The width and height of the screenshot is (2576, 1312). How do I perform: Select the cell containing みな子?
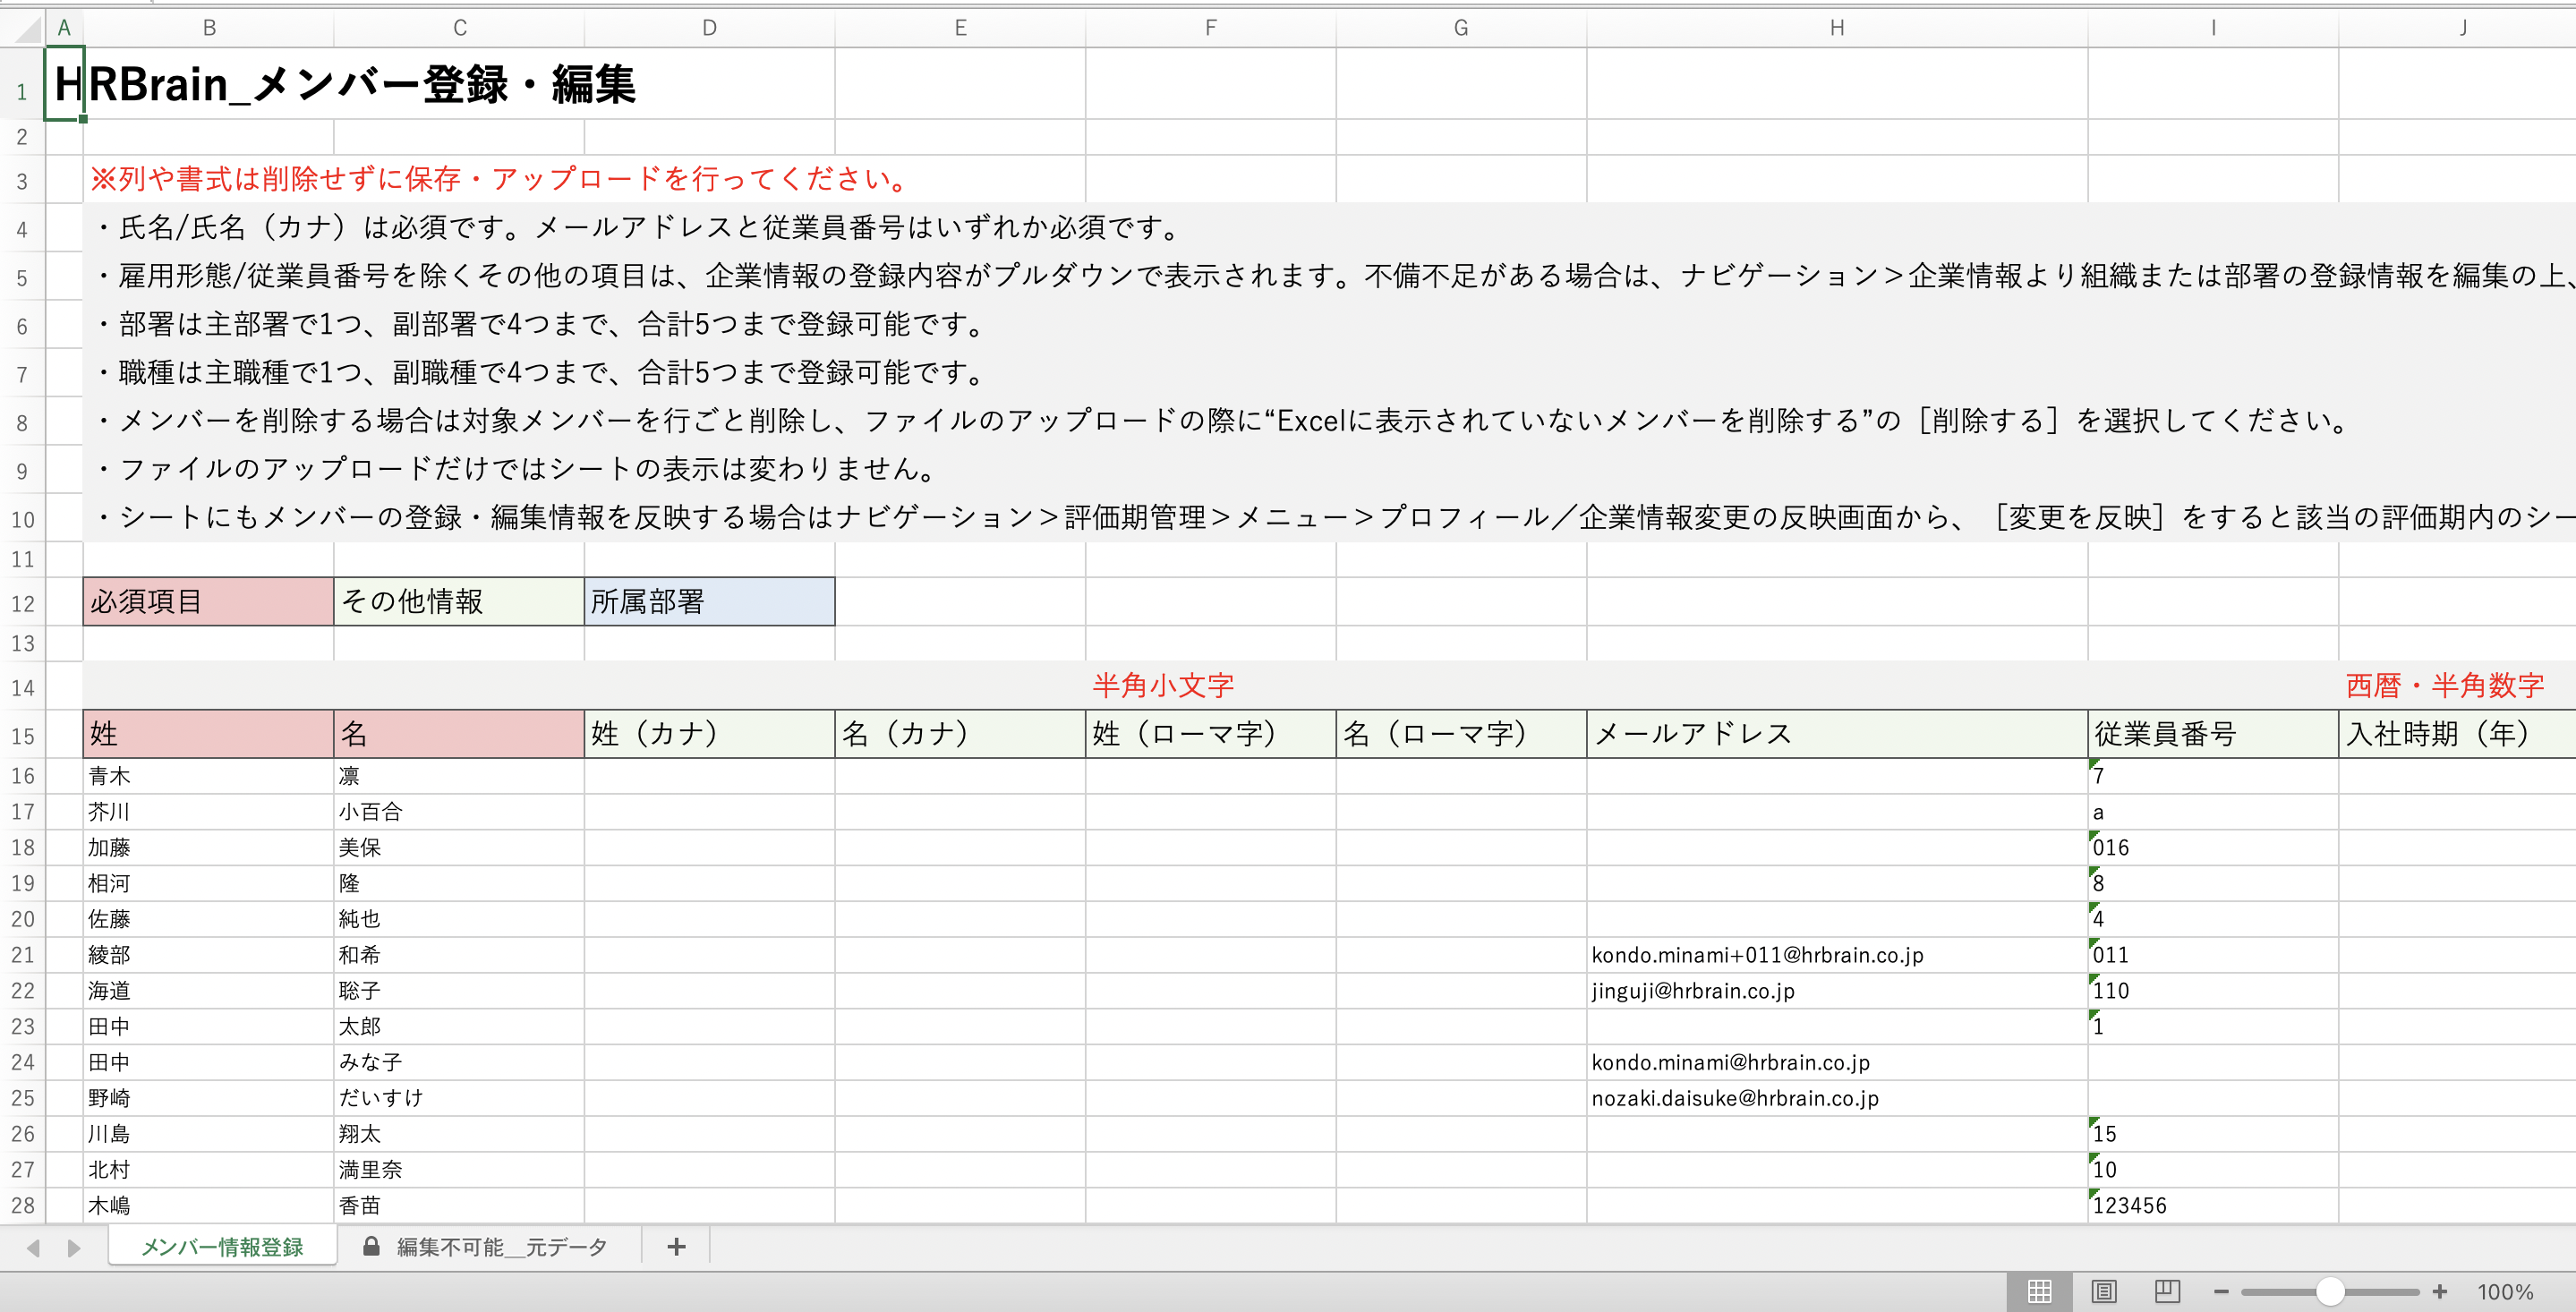[x=459, y=1062]
